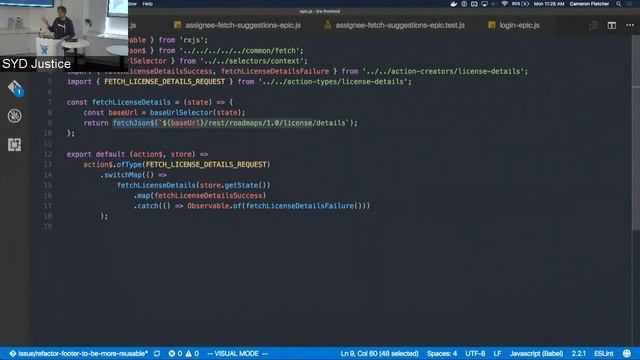
Task: Change indentation via Spaces: 4
Action: (x=442, y=353)
